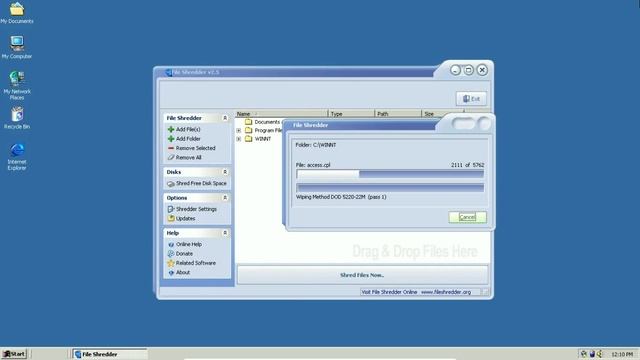The image size is (640, 360).
Task: Expand the WINNT tree node
Action: click(239, 139)
